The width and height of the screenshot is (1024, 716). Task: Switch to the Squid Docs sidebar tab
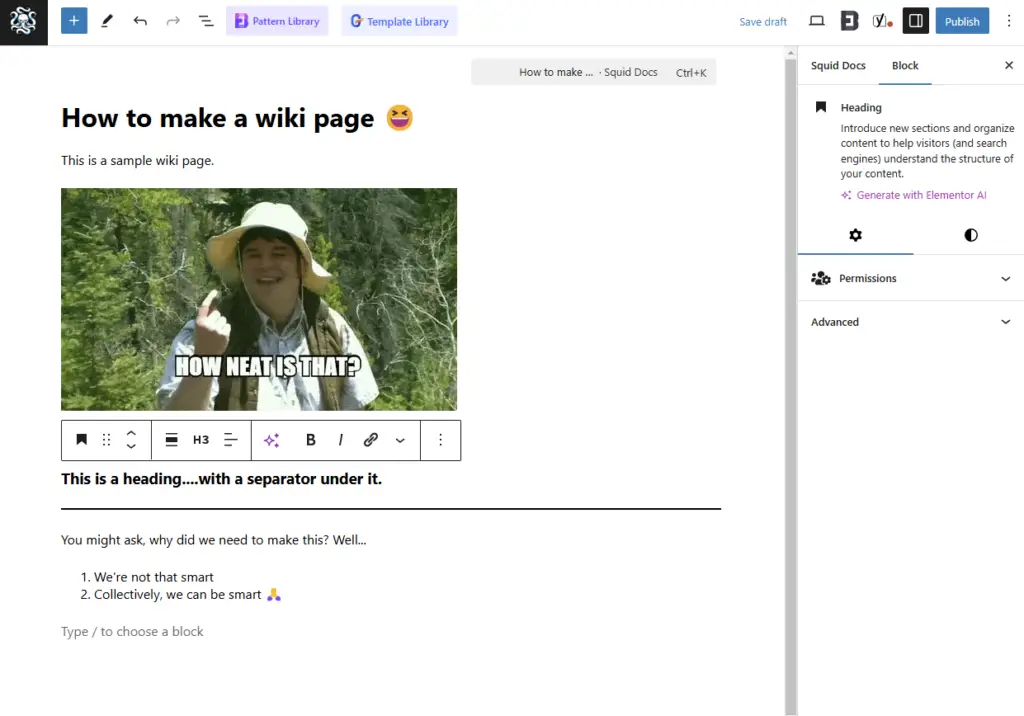click(x=838, y=65)
